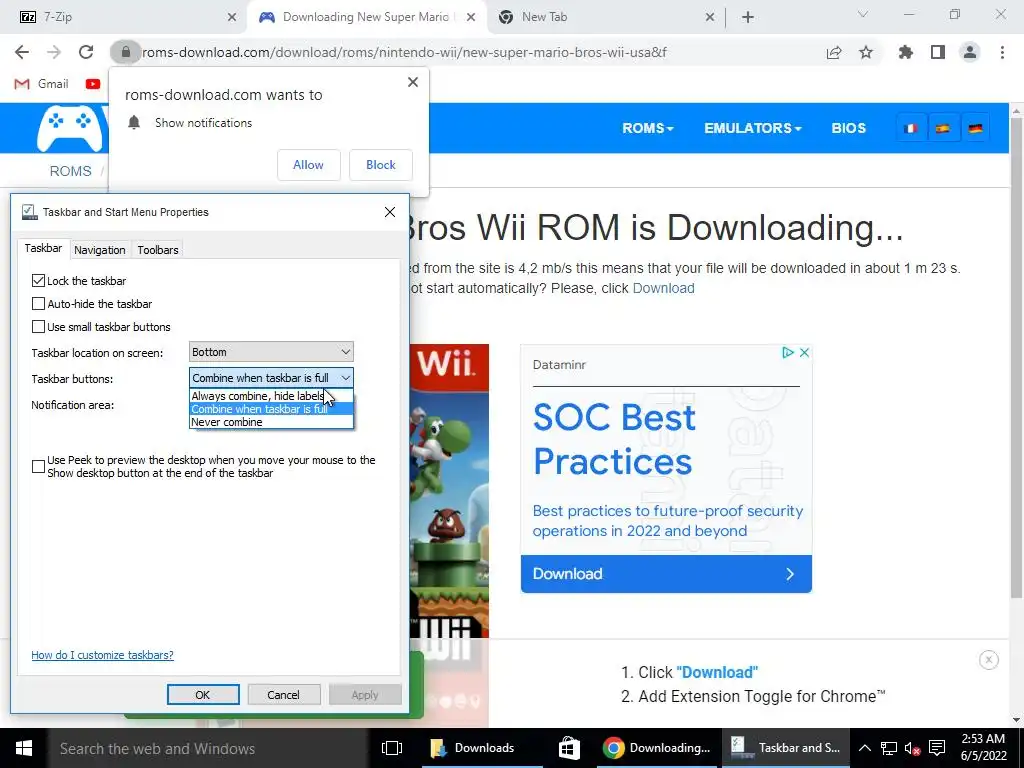Choose Never combine option
1024x768 pixels.
271,422
